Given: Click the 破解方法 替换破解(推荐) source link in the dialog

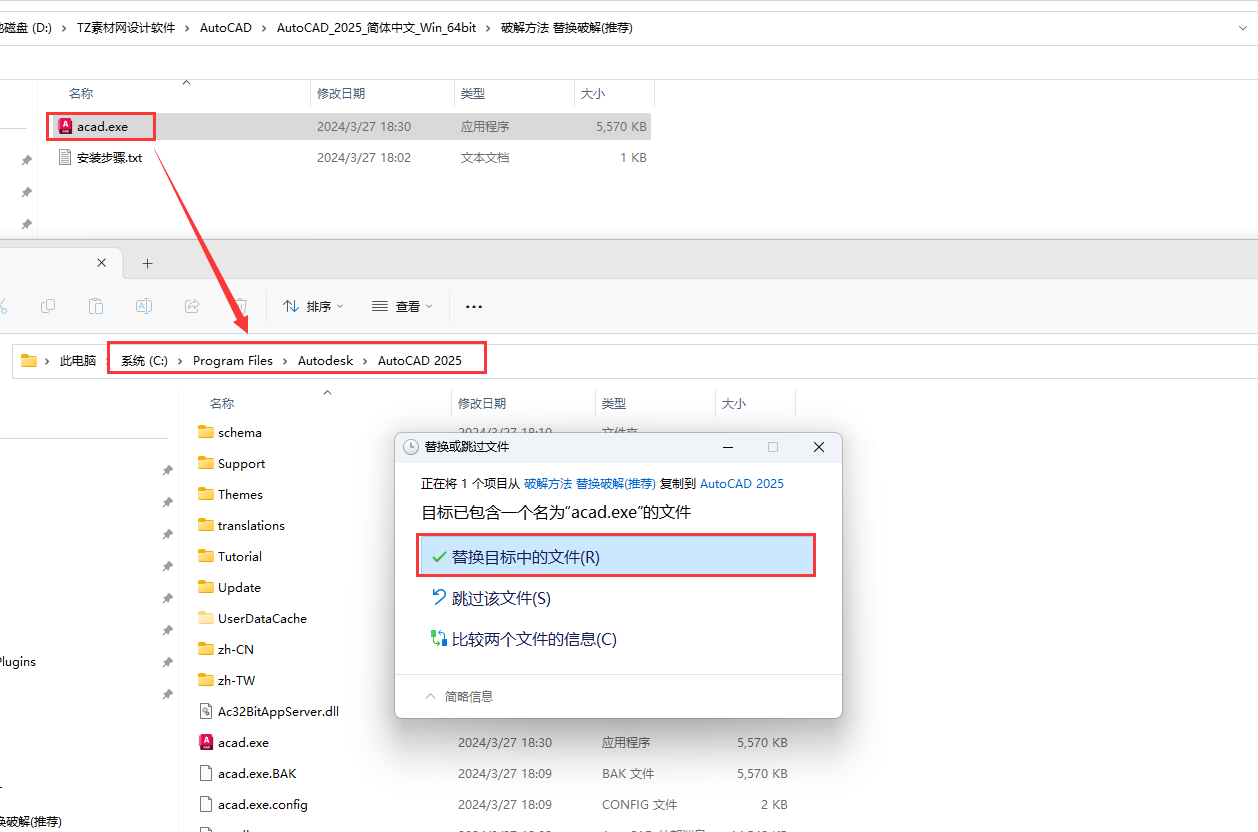Looking at the screenshot, I should pos(590,483).
